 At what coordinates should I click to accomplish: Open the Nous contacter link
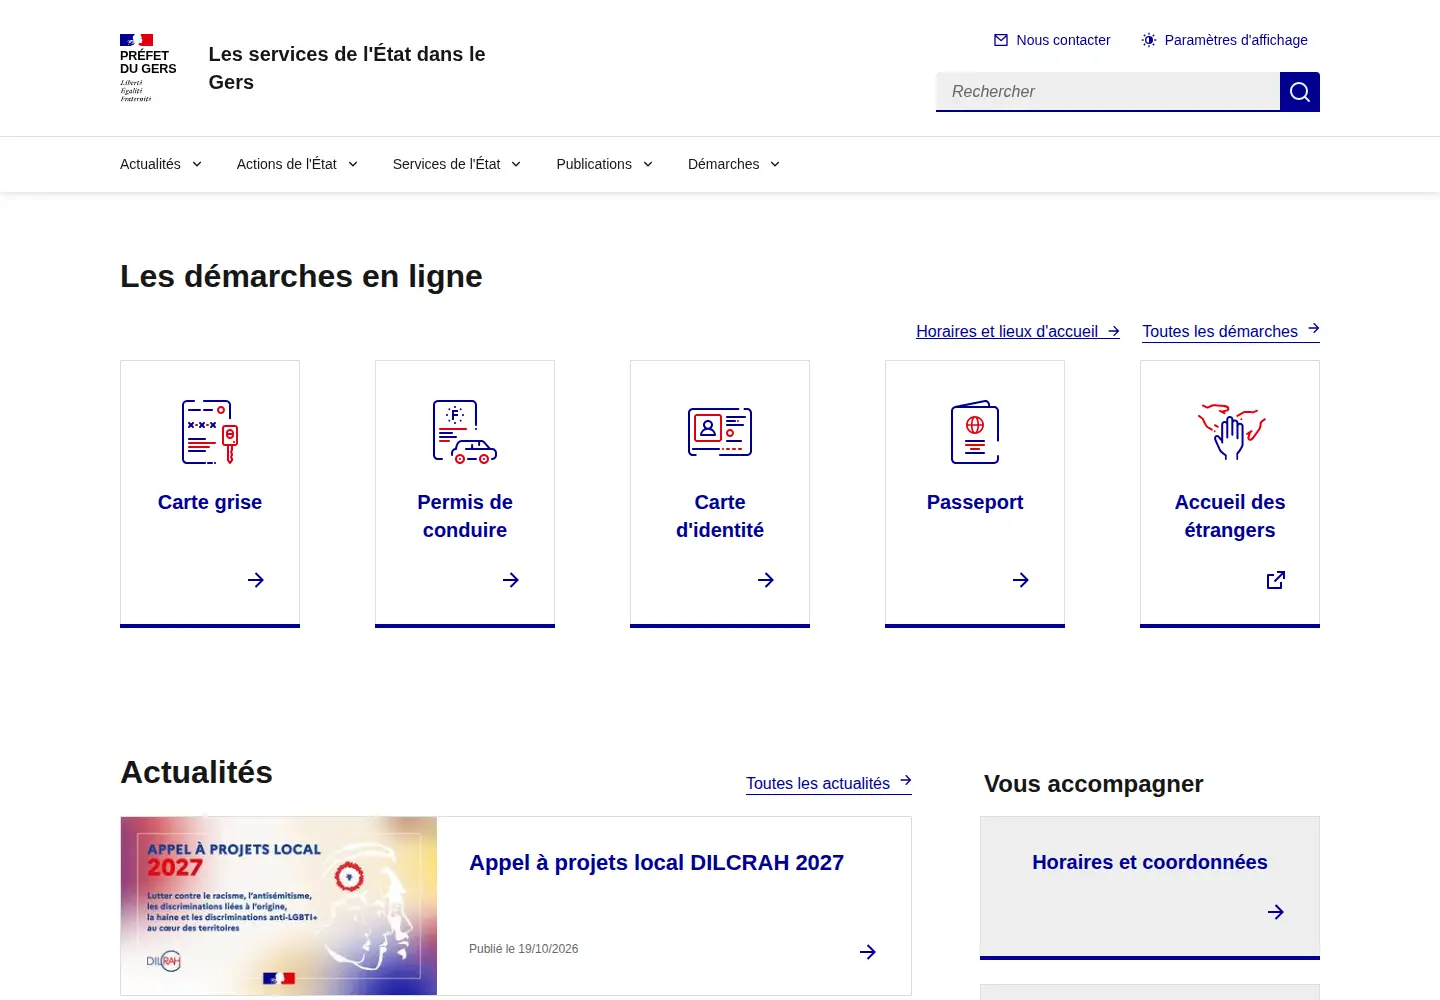point(1052,40)
